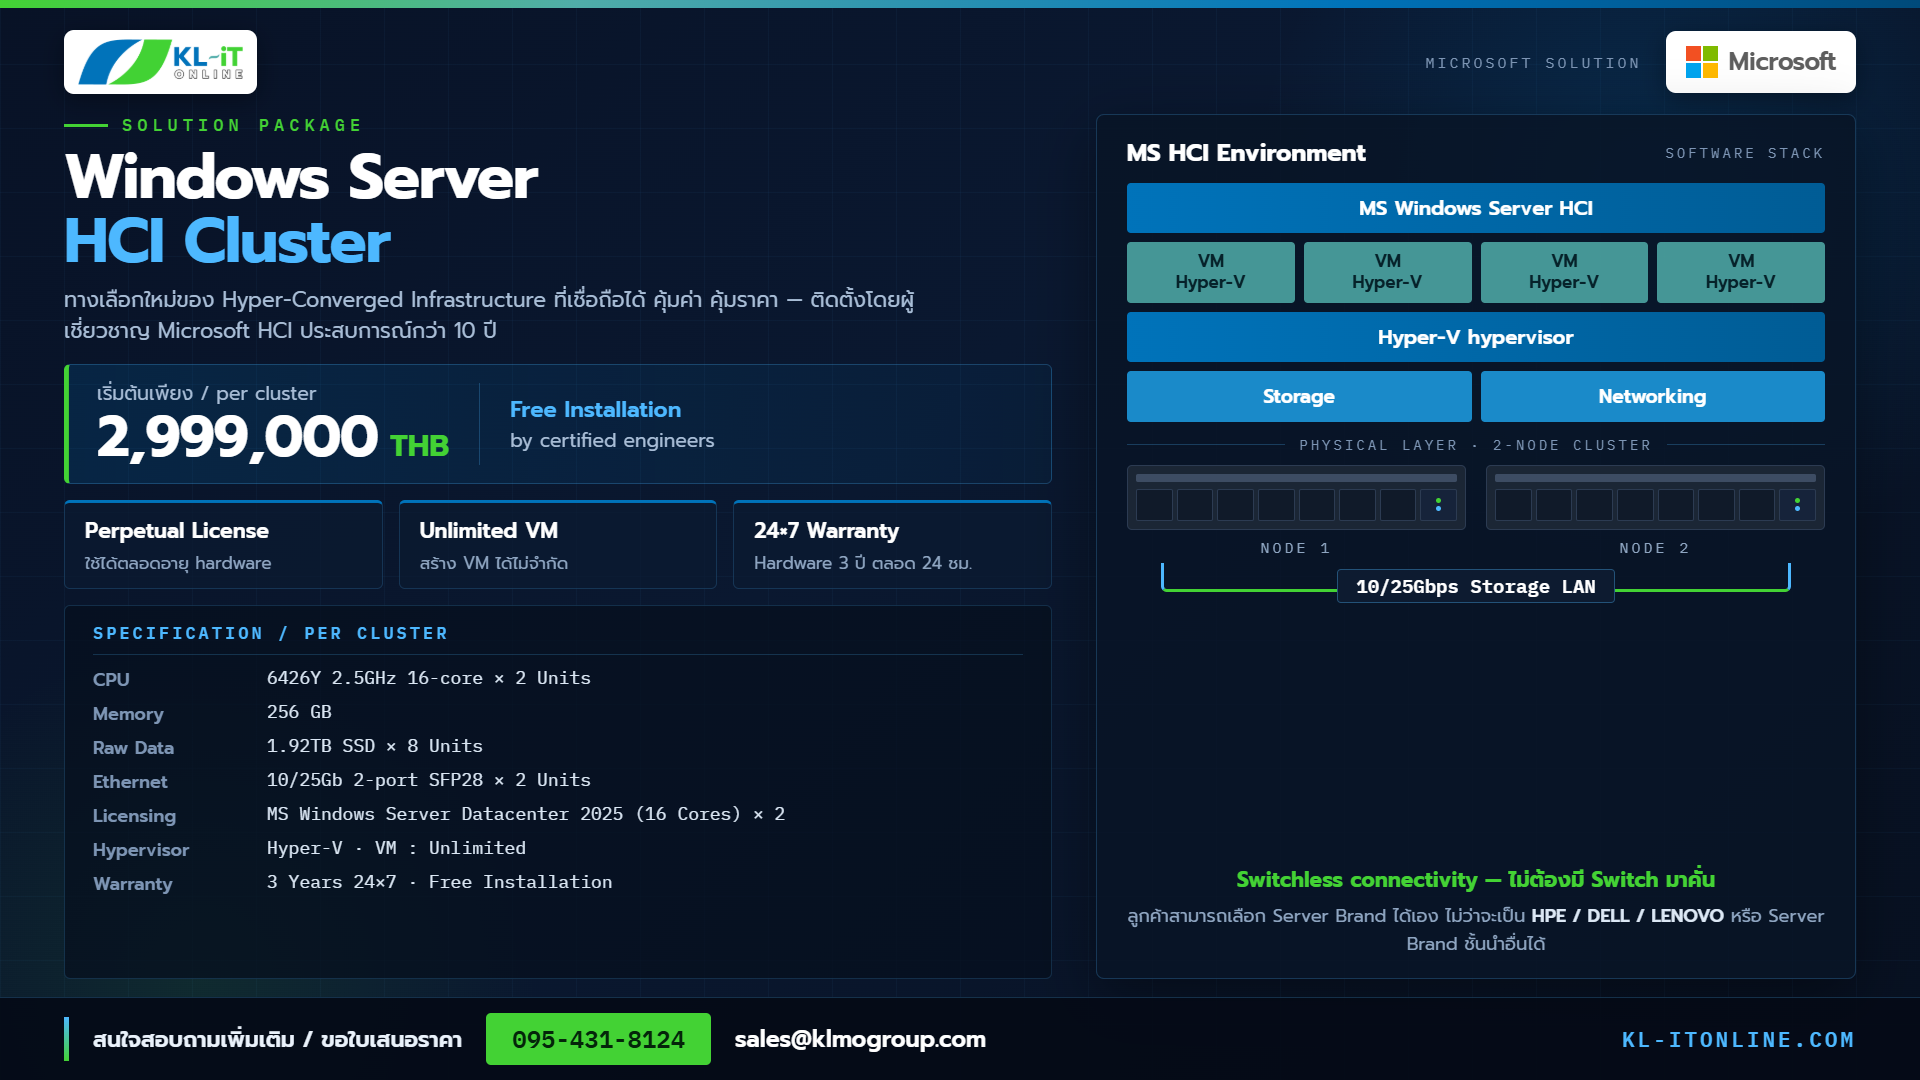Click "เริ่มต้นเพียง / per cluster" label
Image resolution: width=1920 pixels, height=1080 pixels.
click(206, 393)
